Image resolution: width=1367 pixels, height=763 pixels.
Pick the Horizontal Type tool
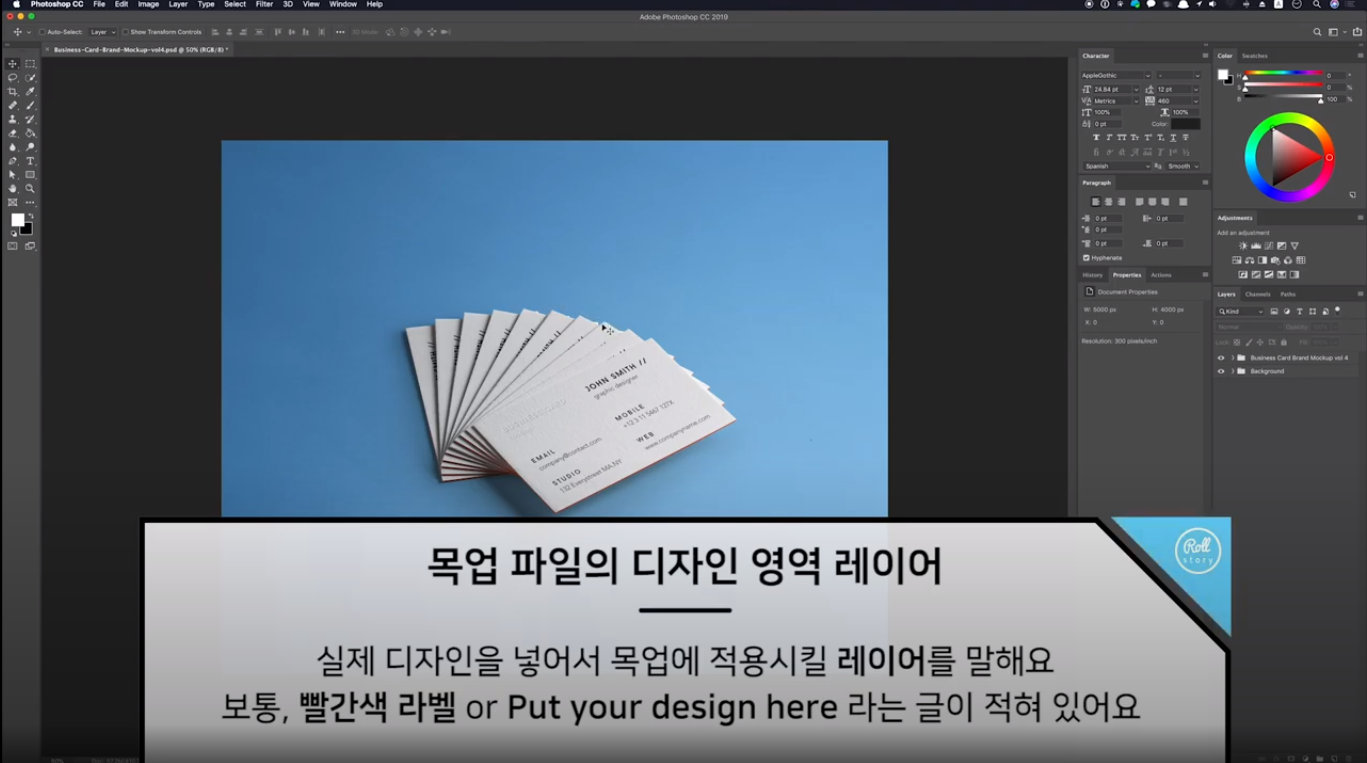click(x=30, y=161)
